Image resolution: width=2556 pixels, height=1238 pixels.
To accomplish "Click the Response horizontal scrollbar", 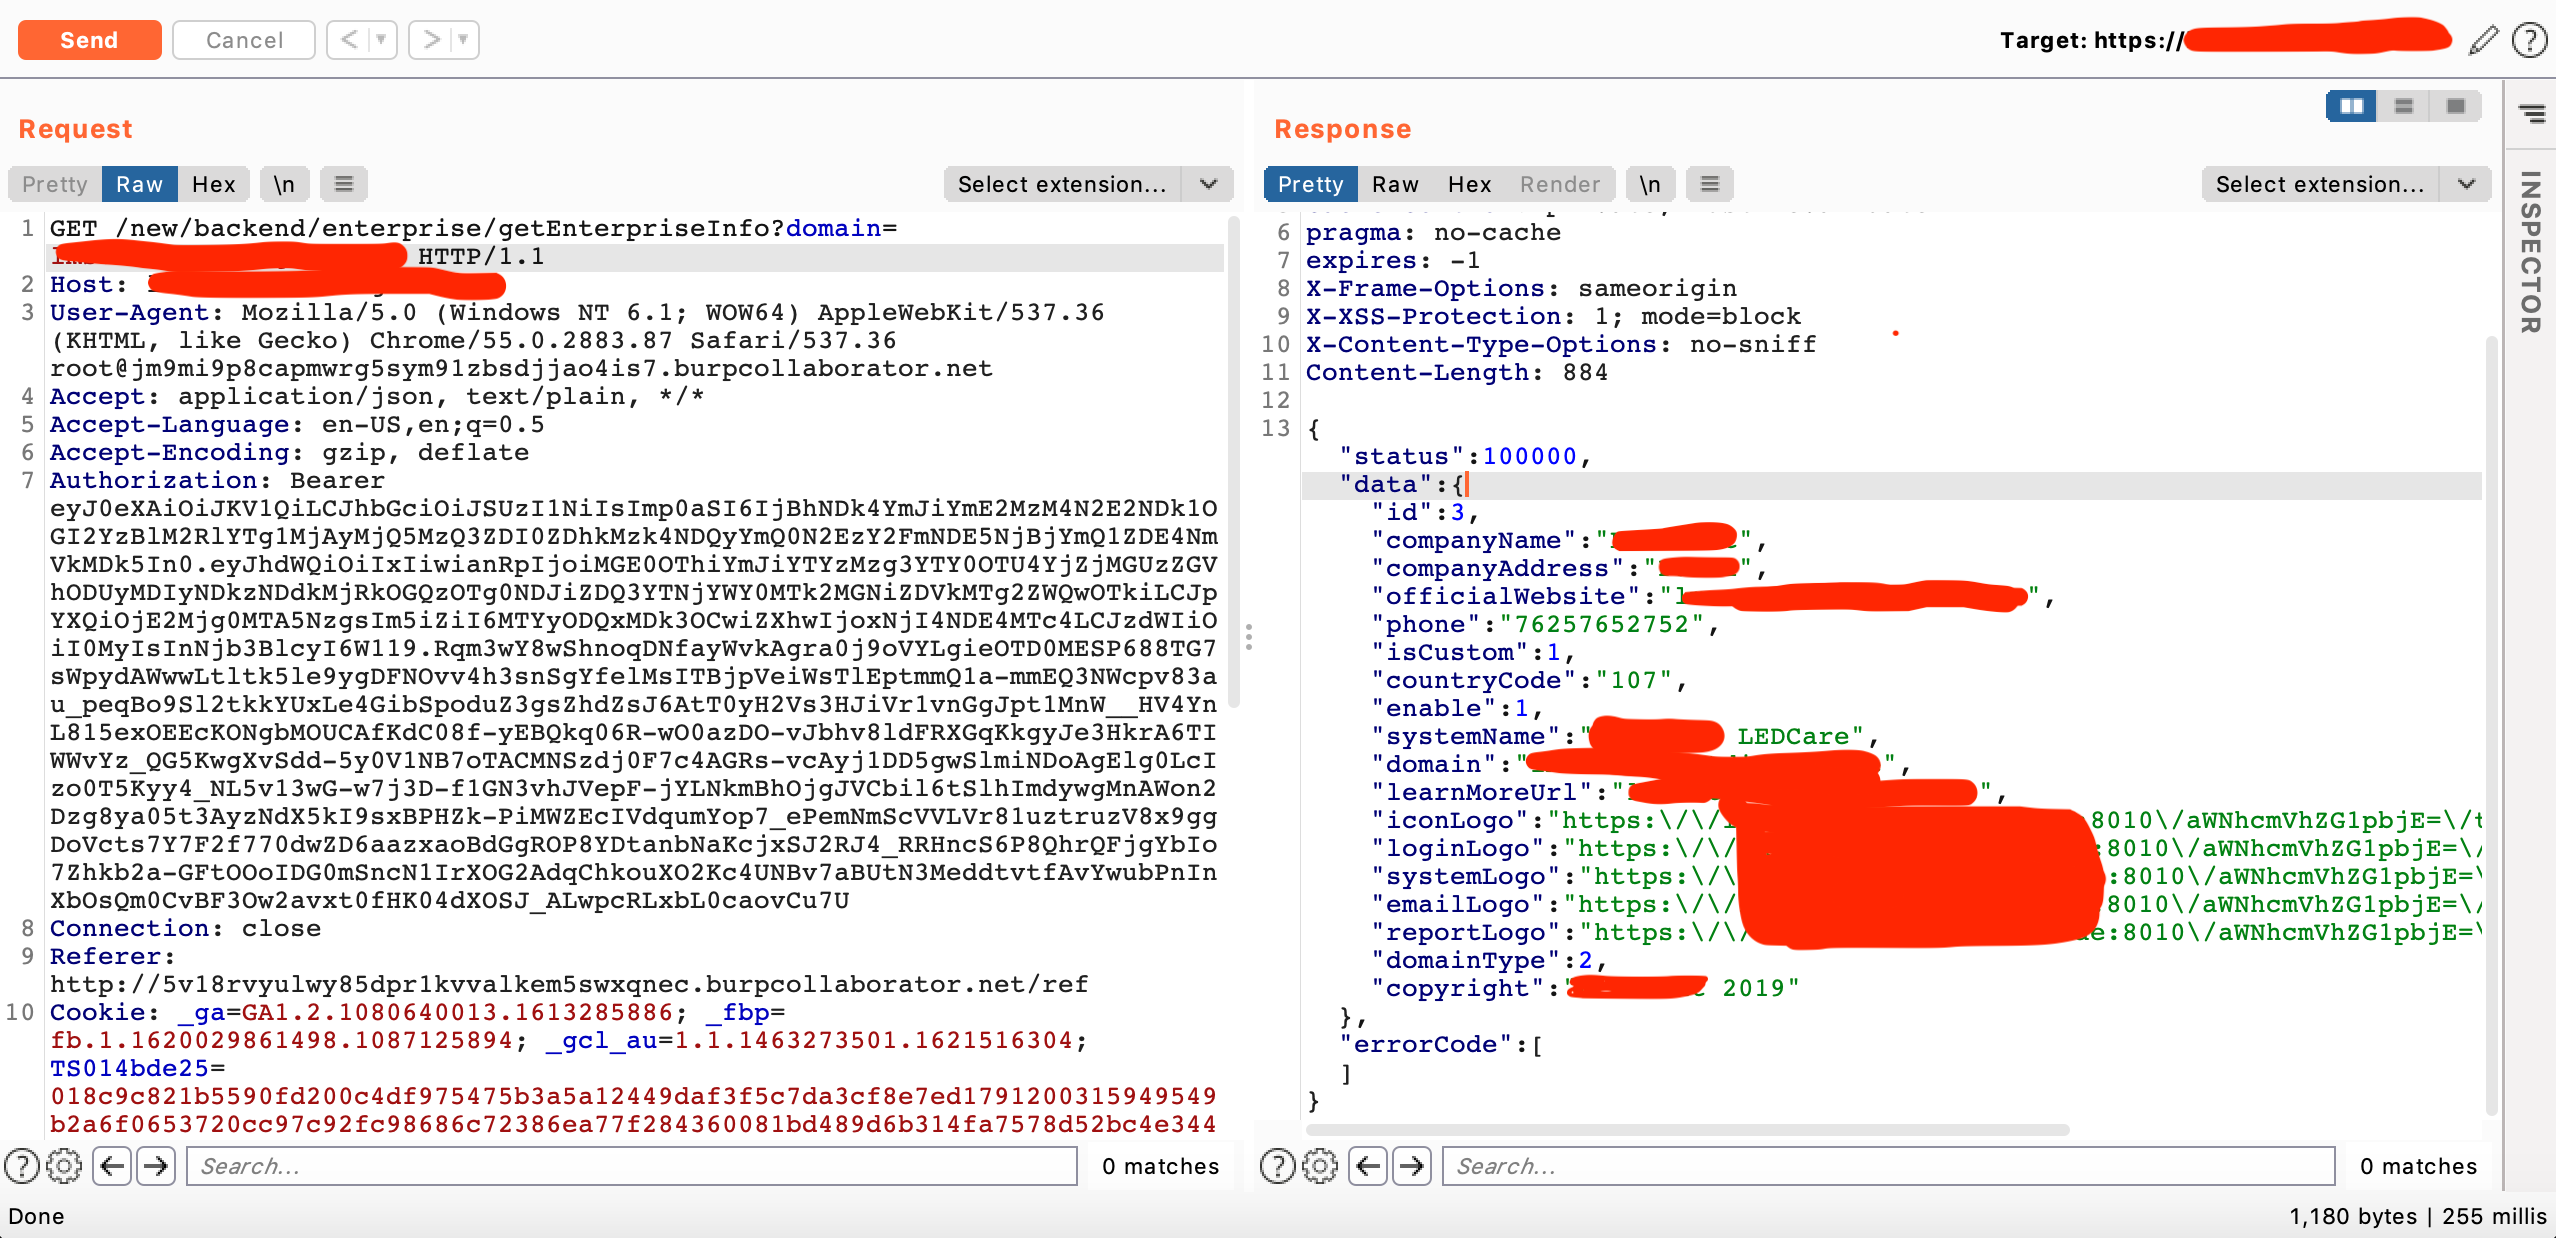I will (x=1687, y=1130).
